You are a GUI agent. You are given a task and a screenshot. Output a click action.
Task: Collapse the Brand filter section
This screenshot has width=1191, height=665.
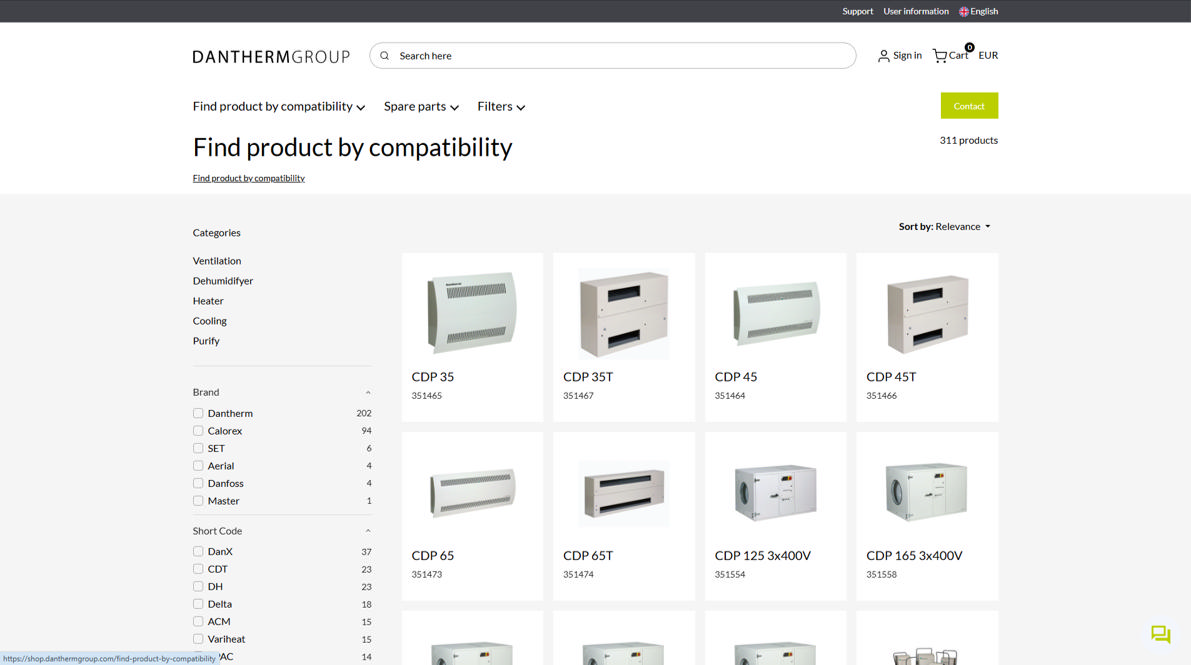tap(368, 392)
